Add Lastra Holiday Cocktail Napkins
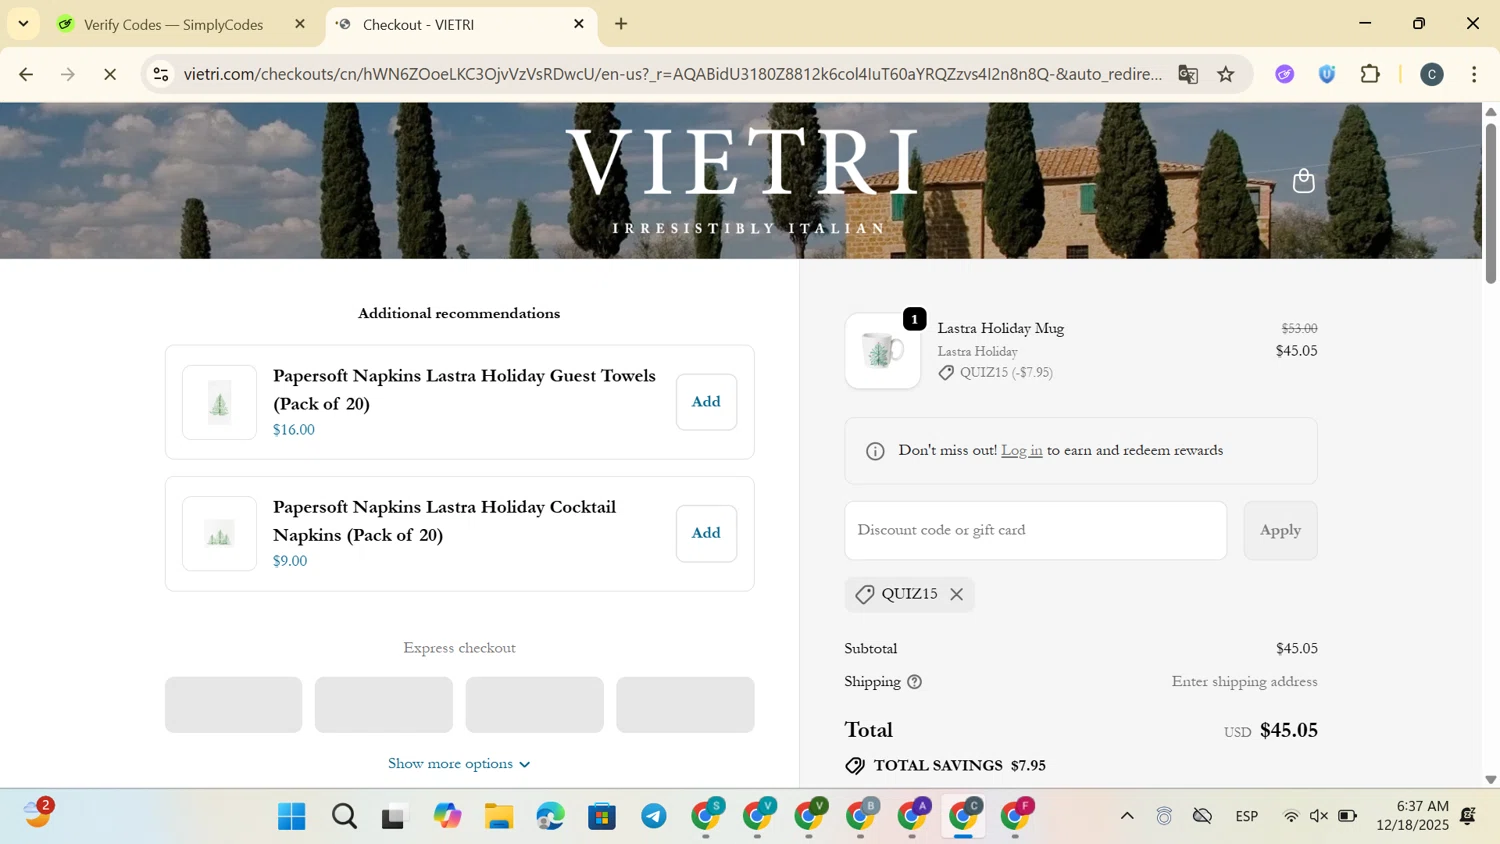 click(706, 533)
